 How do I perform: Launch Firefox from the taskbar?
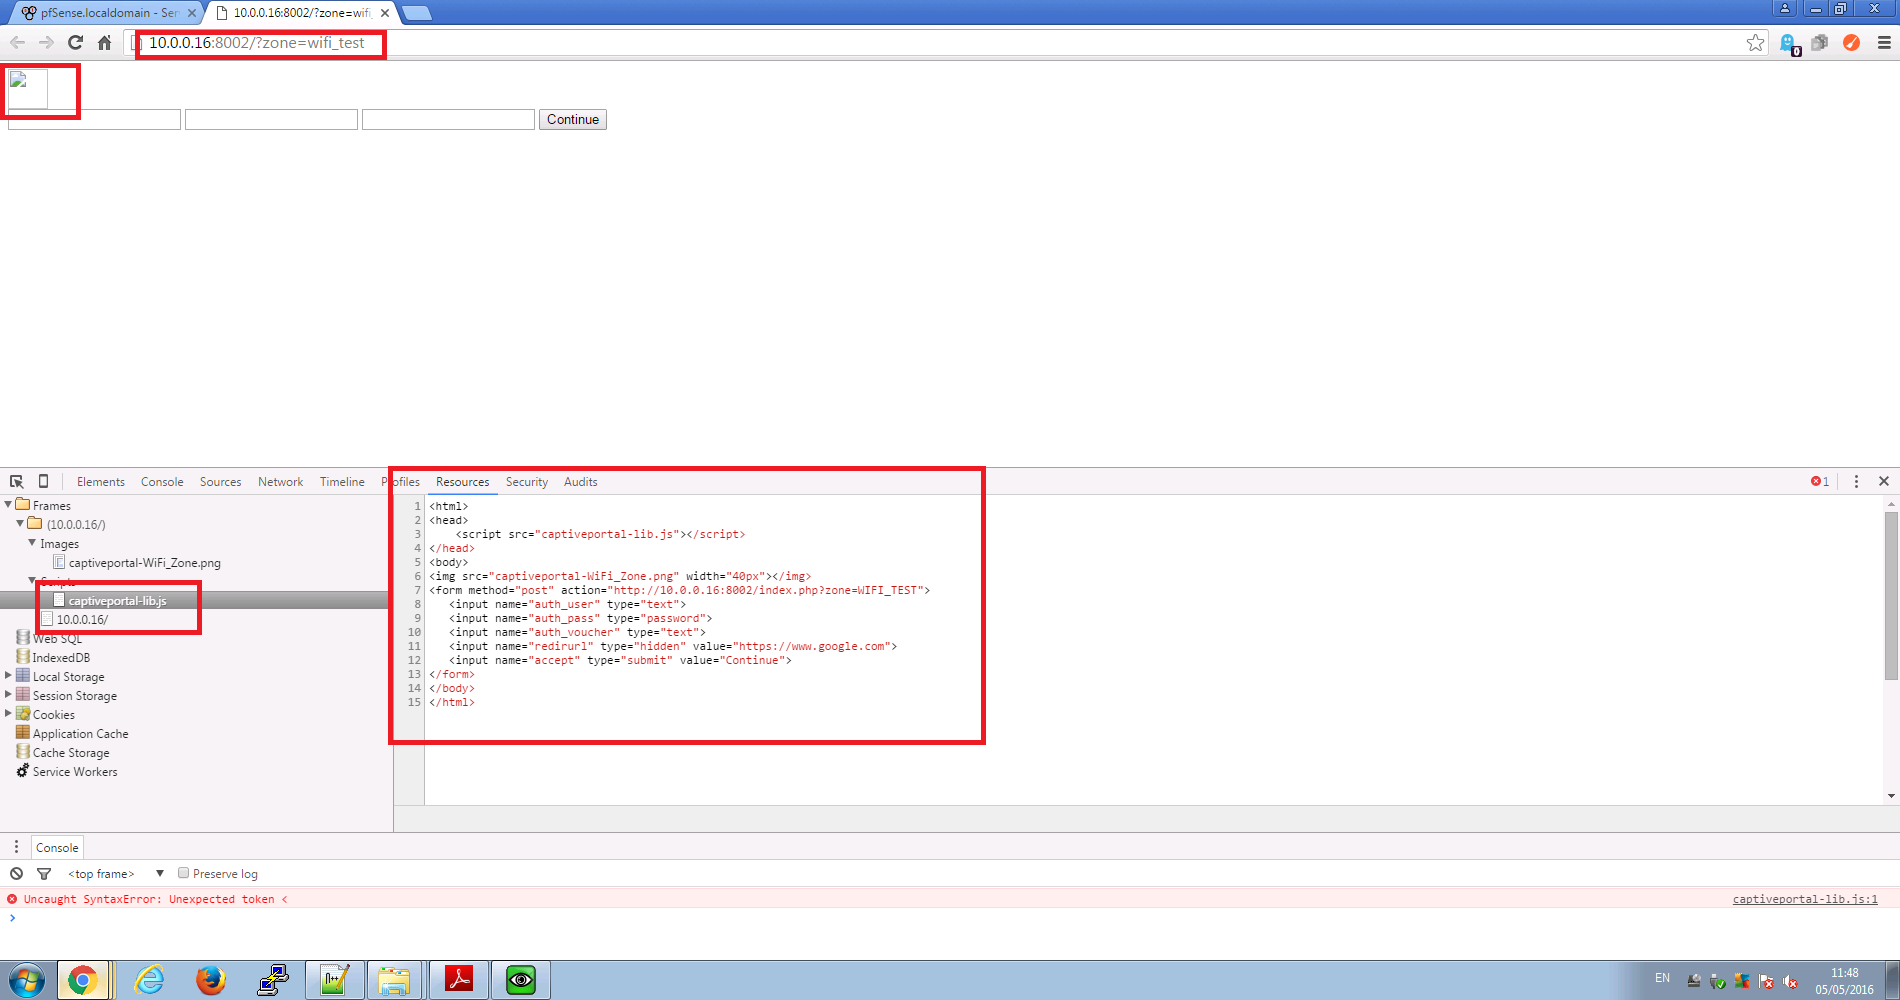(210, 980)
